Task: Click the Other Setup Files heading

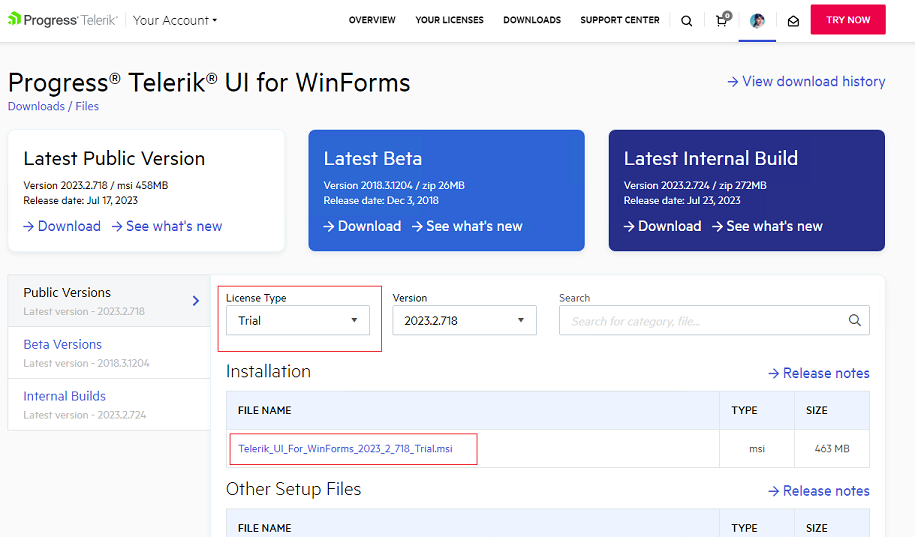Action: [294, 489]
